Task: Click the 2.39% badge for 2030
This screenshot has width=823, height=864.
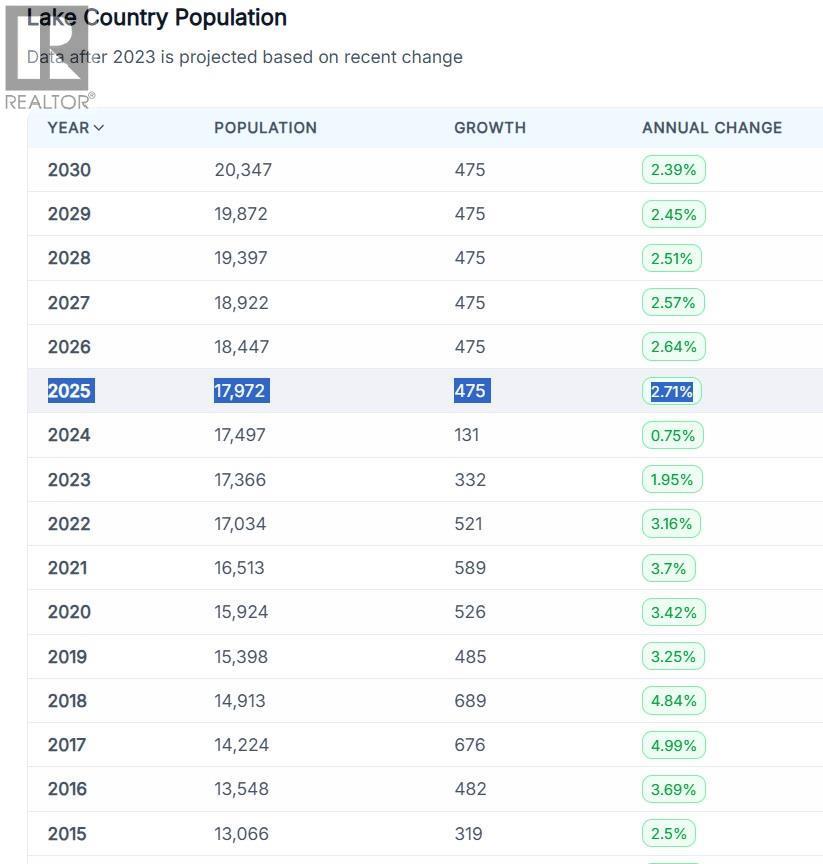Action: (673, 170)
